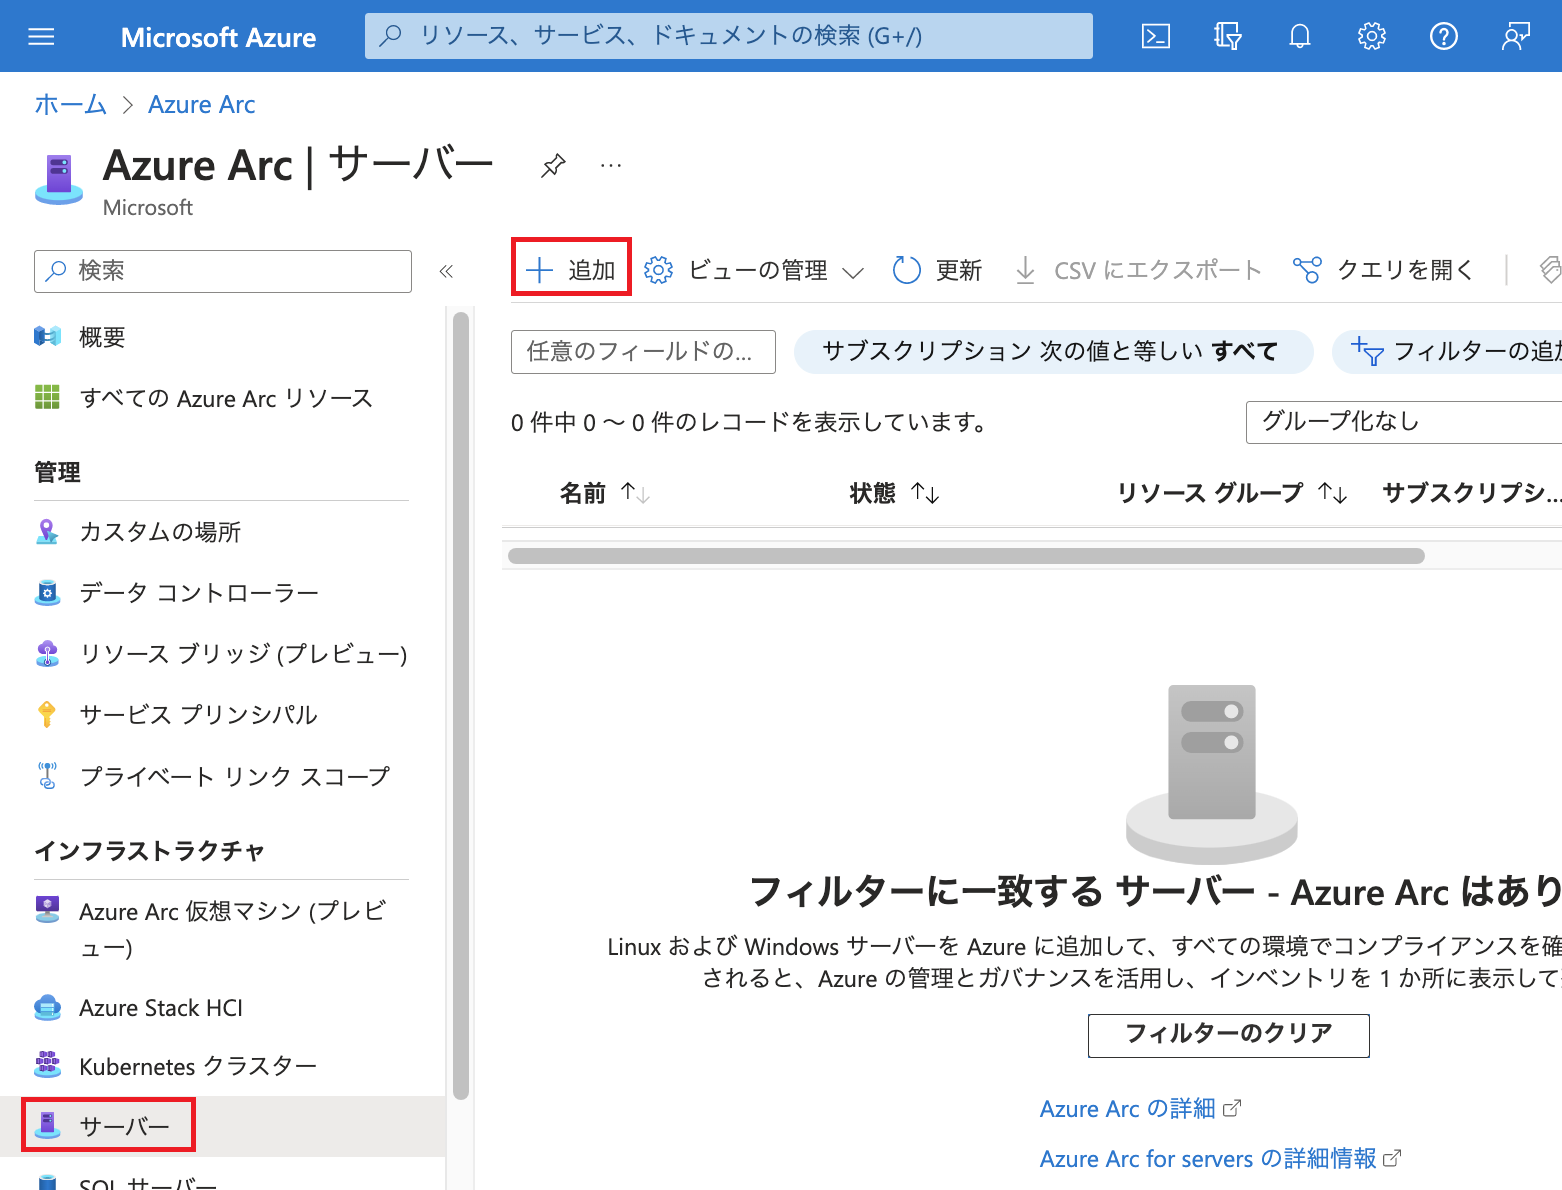Pin Azure Arc servers to the dashboard
This screenshot has width=1562, height=1190.
tap(553, 165)
